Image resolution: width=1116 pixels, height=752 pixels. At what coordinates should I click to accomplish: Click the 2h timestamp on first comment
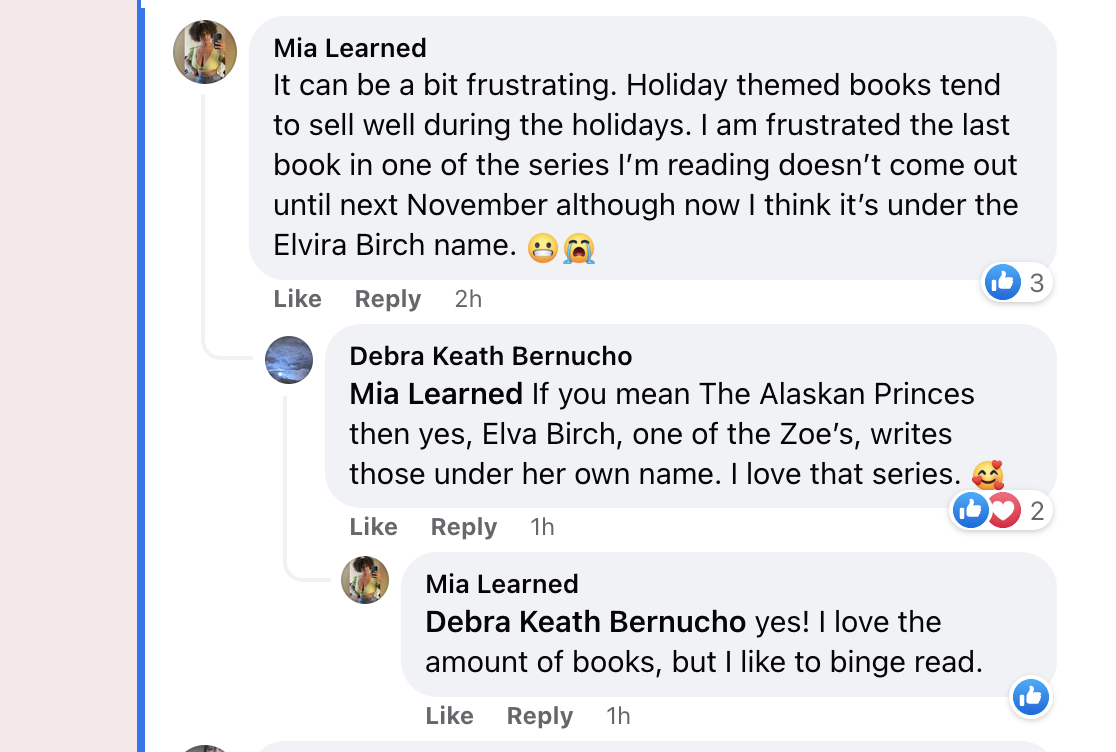point(467,299)
